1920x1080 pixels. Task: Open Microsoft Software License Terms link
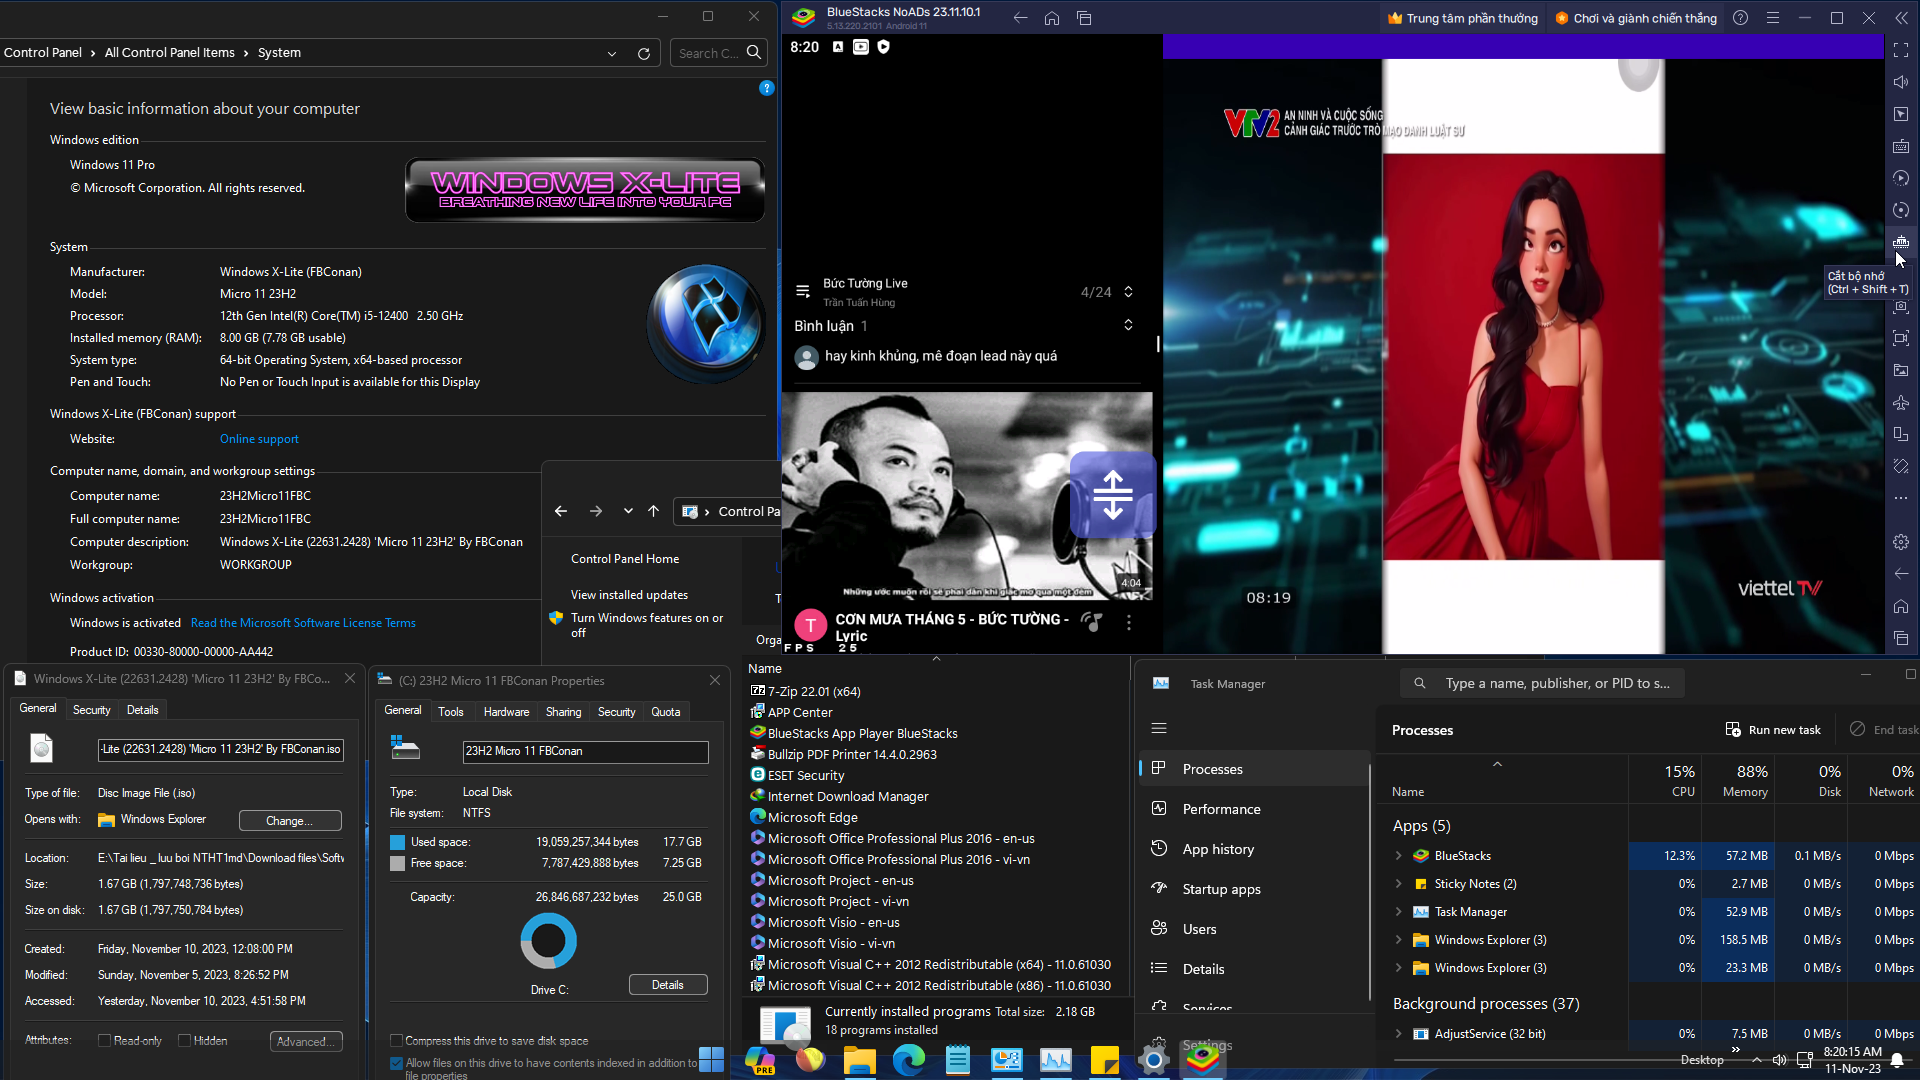[303, 623]
